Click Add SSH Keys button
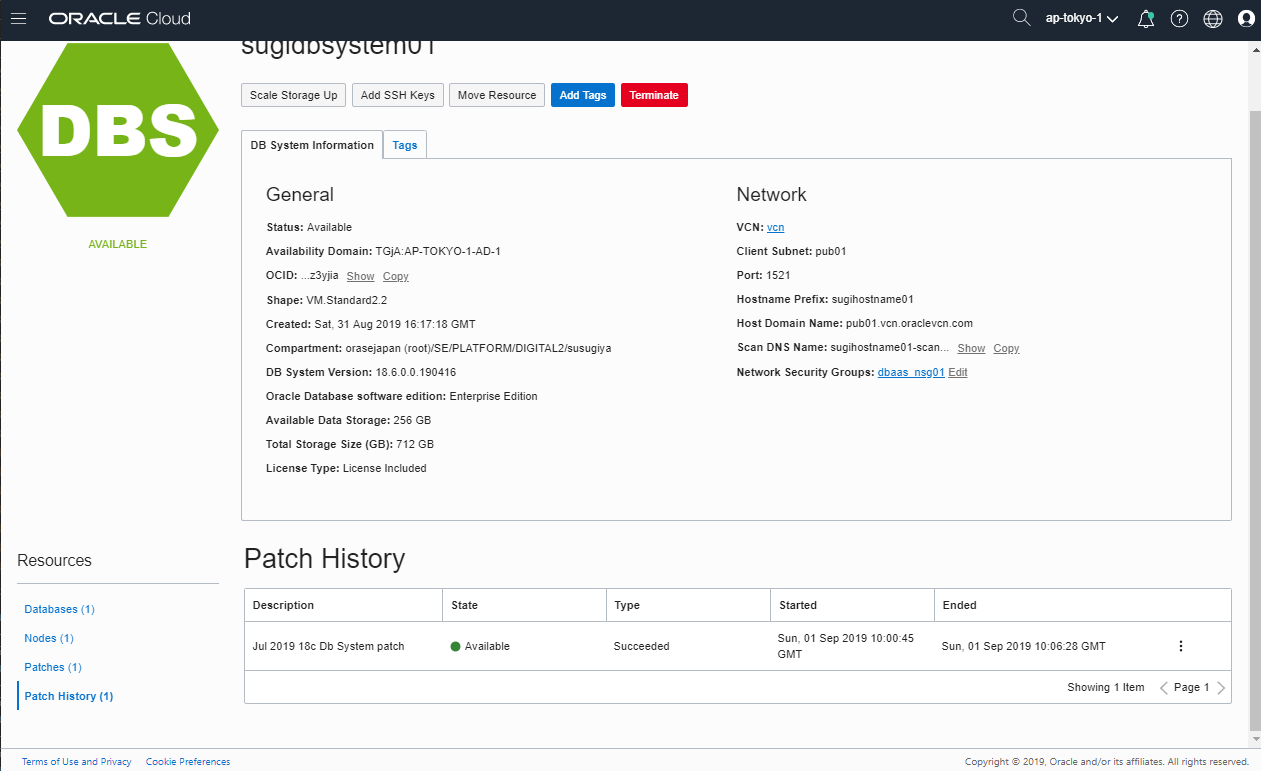This screenshot has width=1261, height=771. [x=398, y=95]
